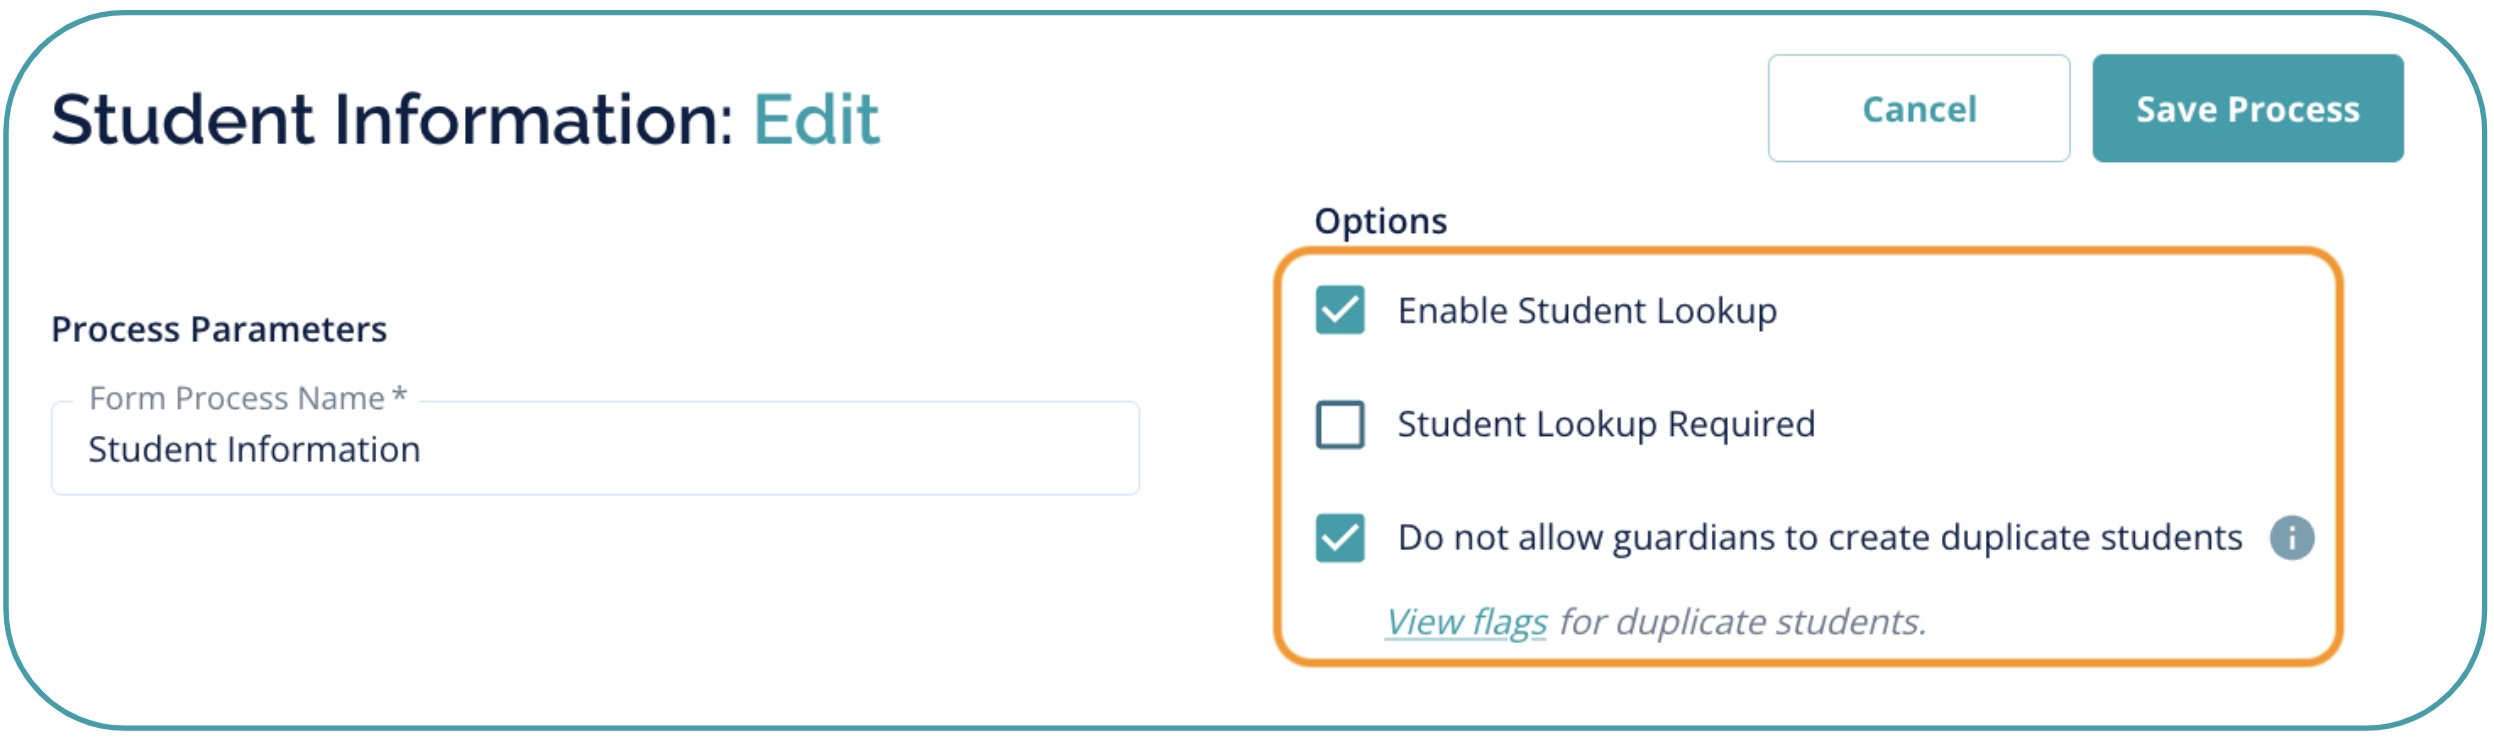2494x744 pixels.
Task: Click the teal "Edit" word in title
Action: [x=816, y=119]
